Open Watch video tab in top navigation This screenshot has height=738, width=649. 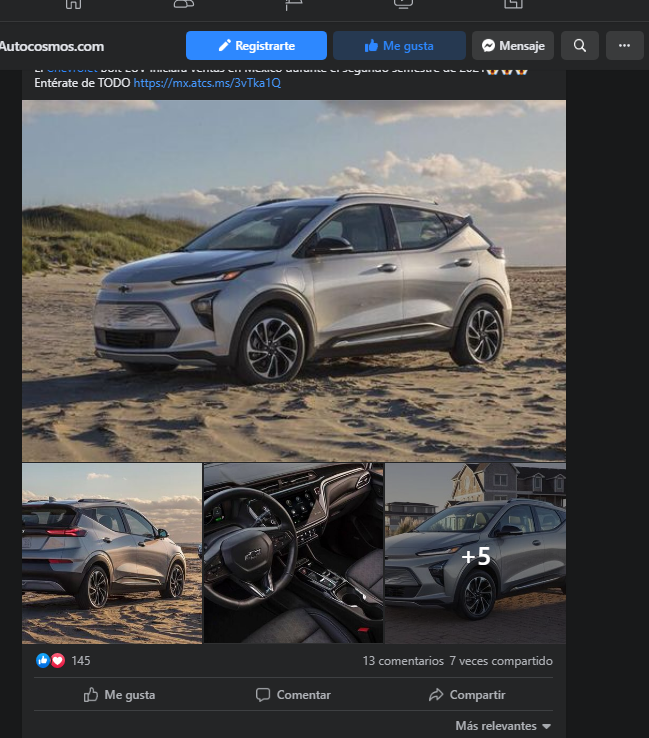403,4
